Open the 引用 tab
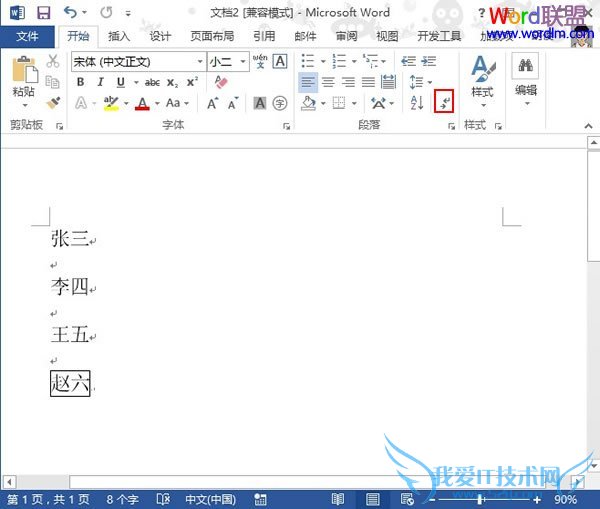 264,36
